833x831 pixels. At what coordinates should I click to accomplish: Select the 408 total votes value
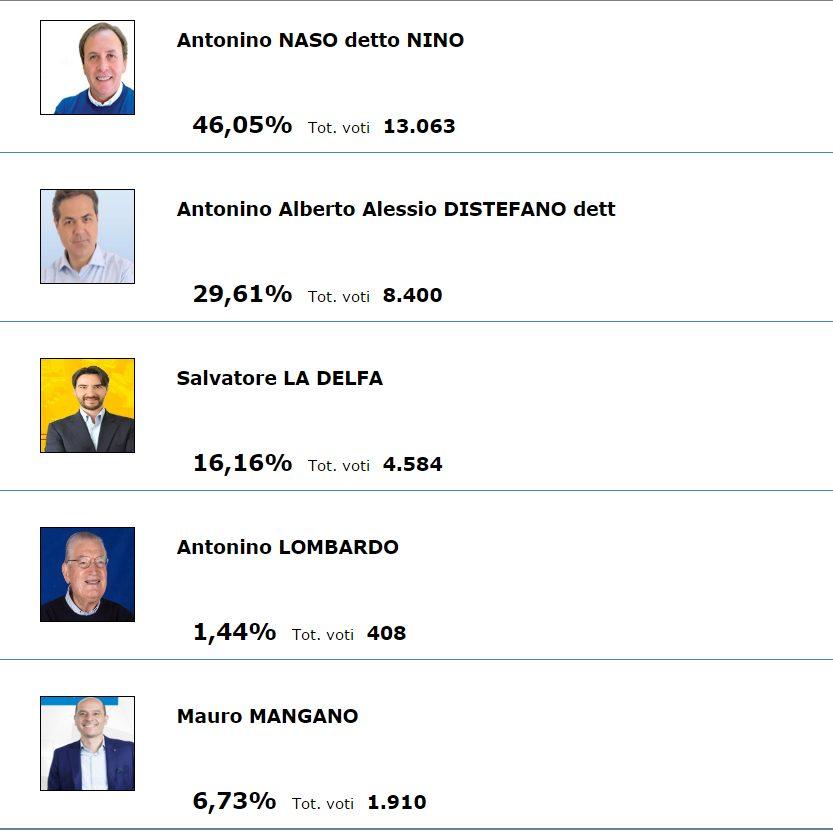point(386,634)
